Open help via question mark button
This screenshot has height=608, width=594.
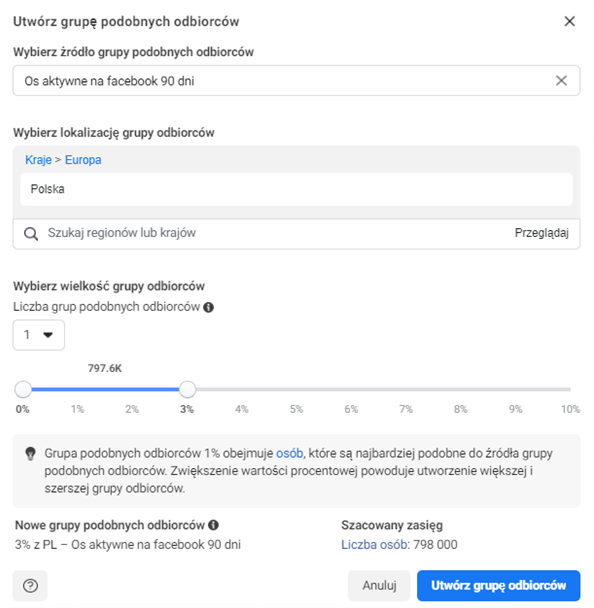(x=30, y=586)
